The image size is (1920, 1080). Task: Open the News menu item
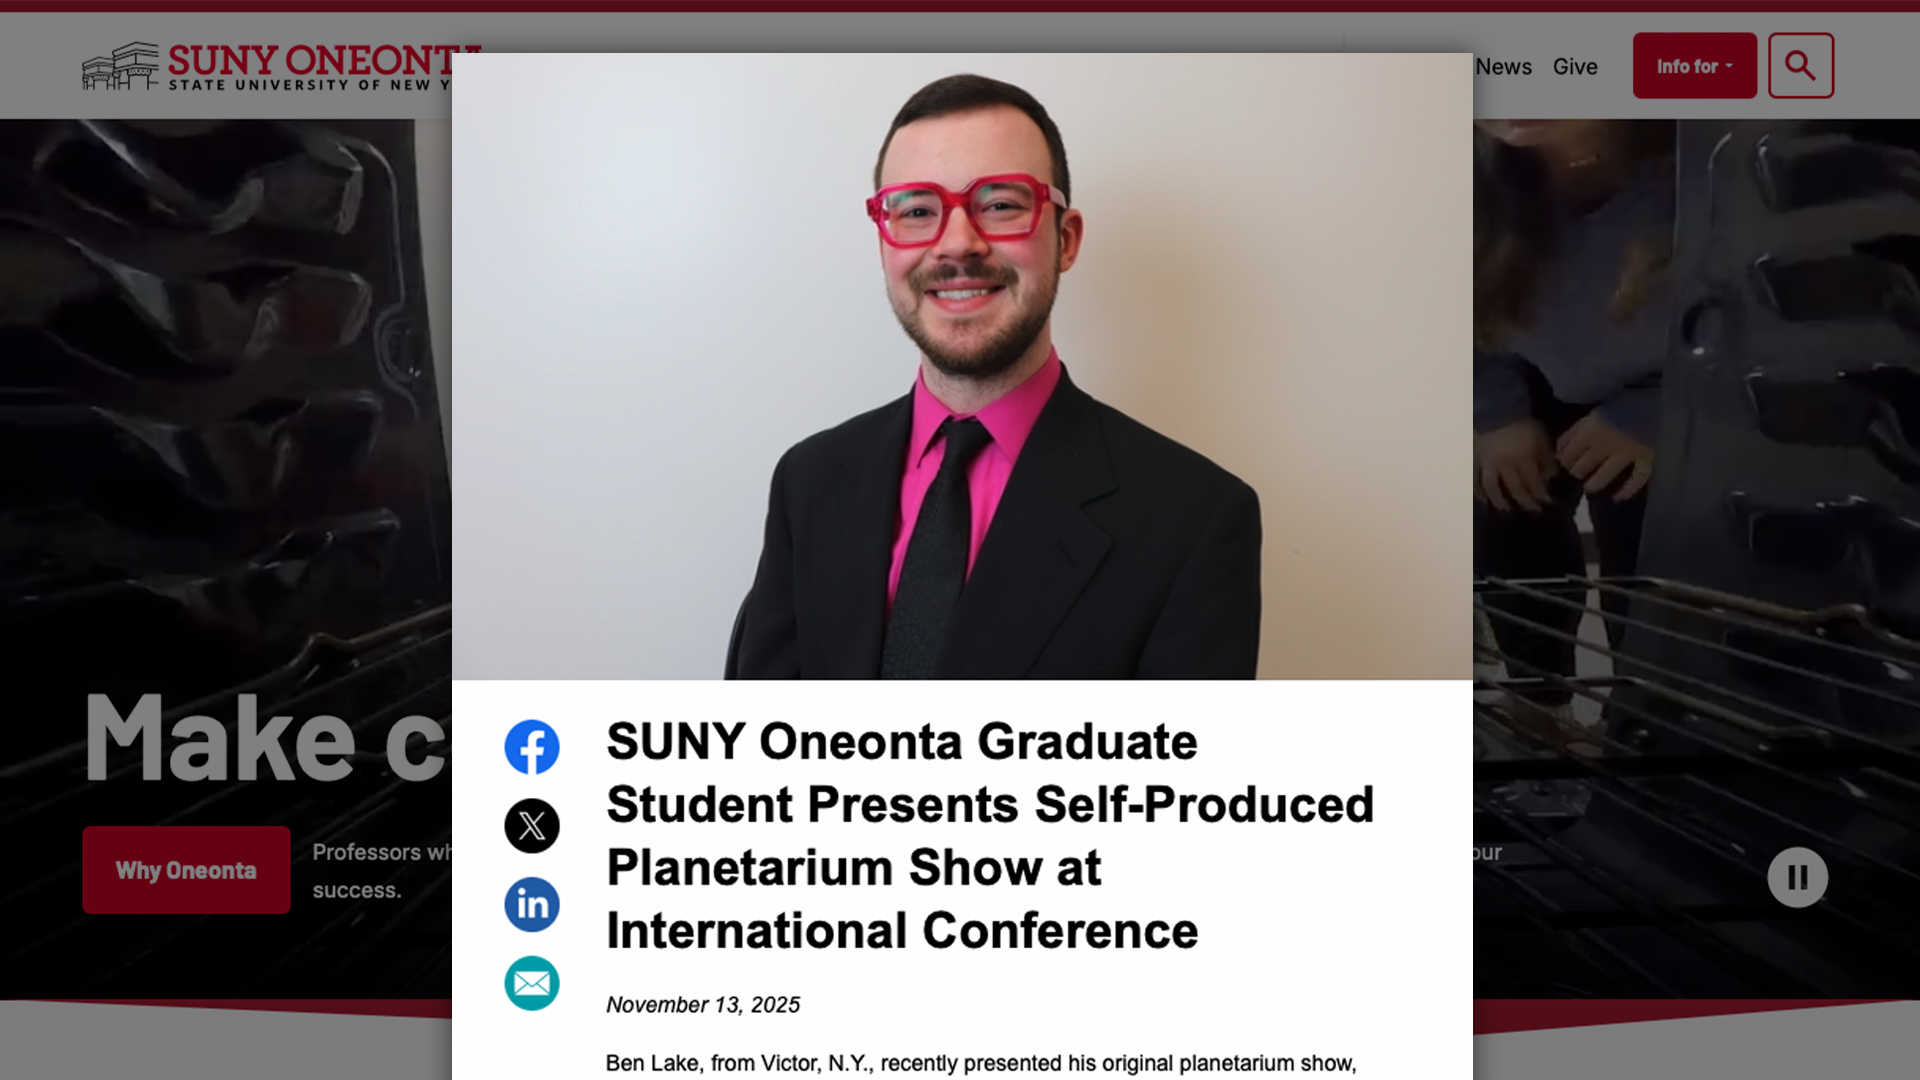coord(1503,67)
